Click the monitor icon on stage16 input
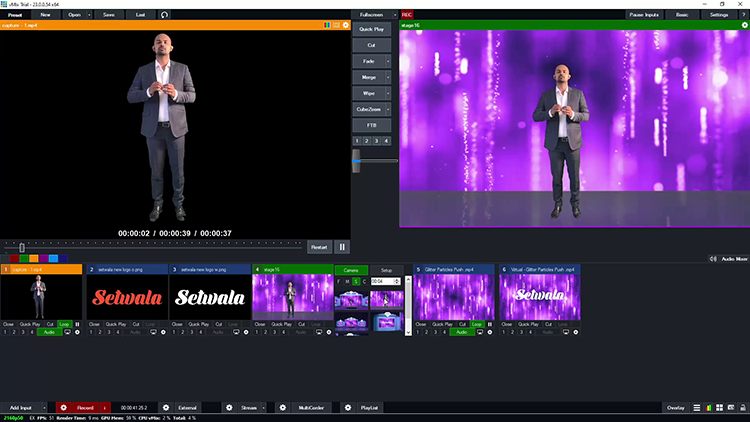The image size is (750, 422). pos(318,332)
